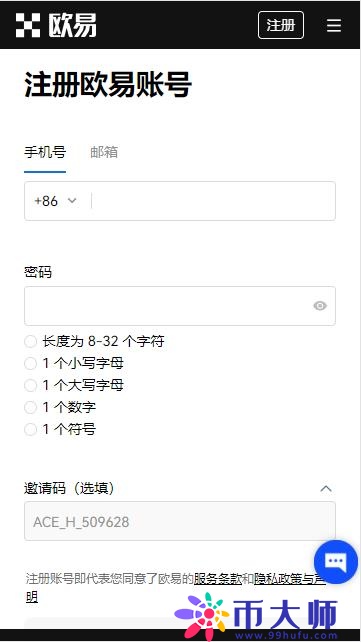This screenshot has height=642, width=361.
Task: Click the 长度为 8-32 个字符 indicator circle
Action: pos(30,341)
